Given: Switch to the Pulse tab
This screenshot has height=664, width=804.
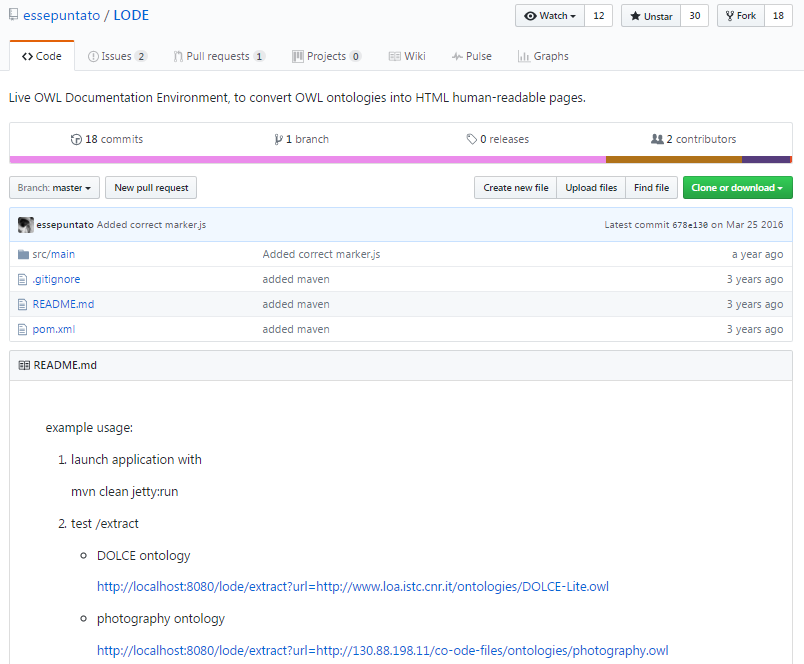Looking at the screenshot, I should (x=472, y=56).
